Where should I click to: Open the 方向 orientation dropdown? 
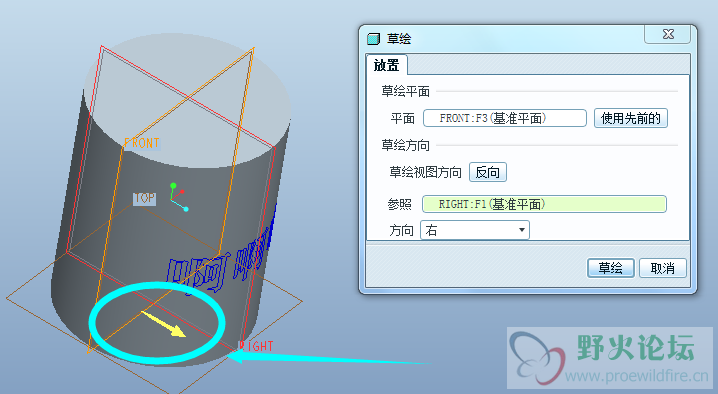pos(475,230)
